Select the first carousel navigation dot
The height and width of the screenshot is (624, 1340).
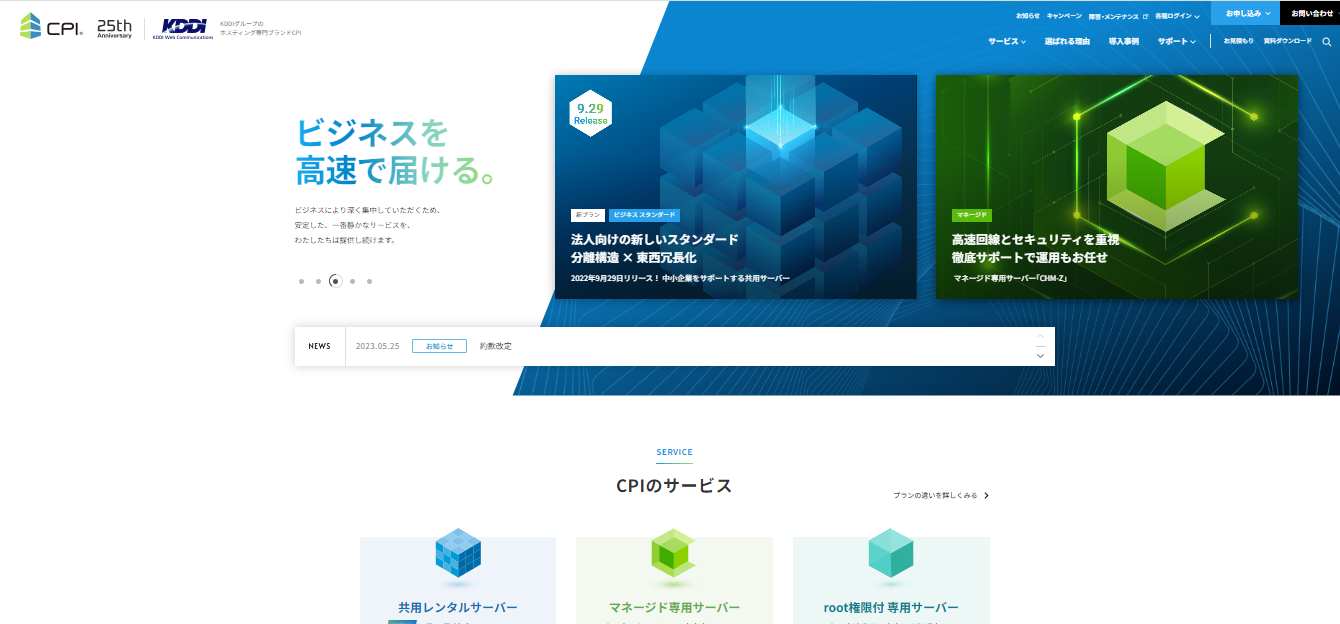(x=301, y=282)
